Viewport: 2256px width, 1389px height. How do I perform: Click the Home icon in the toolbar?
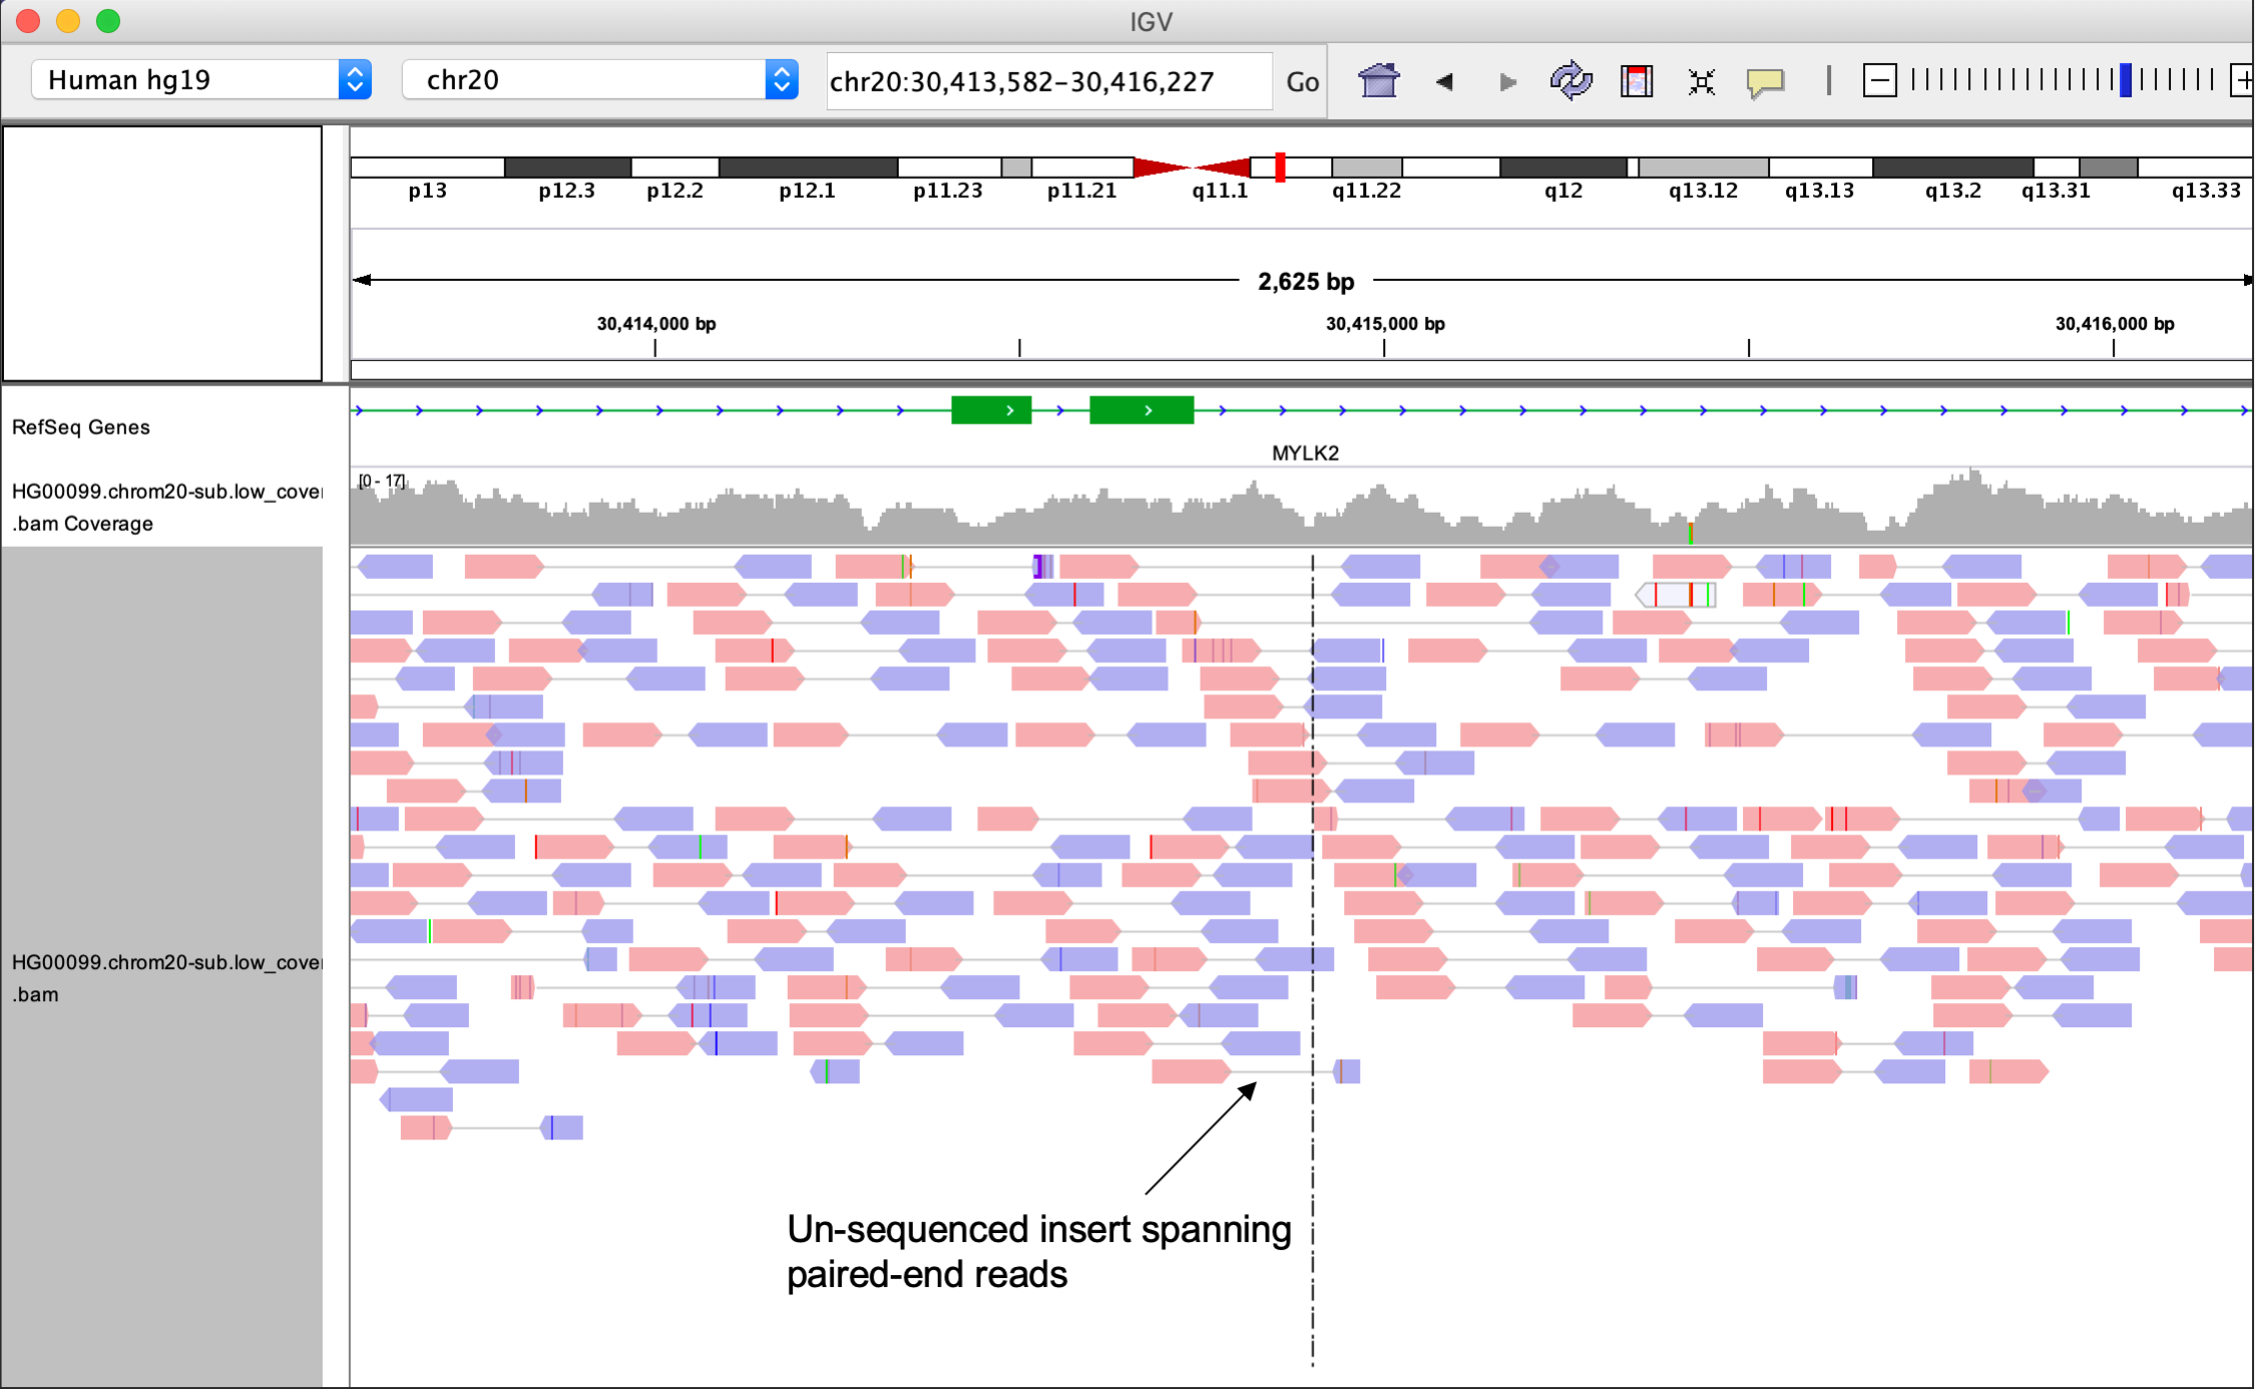click(1378, 81)
